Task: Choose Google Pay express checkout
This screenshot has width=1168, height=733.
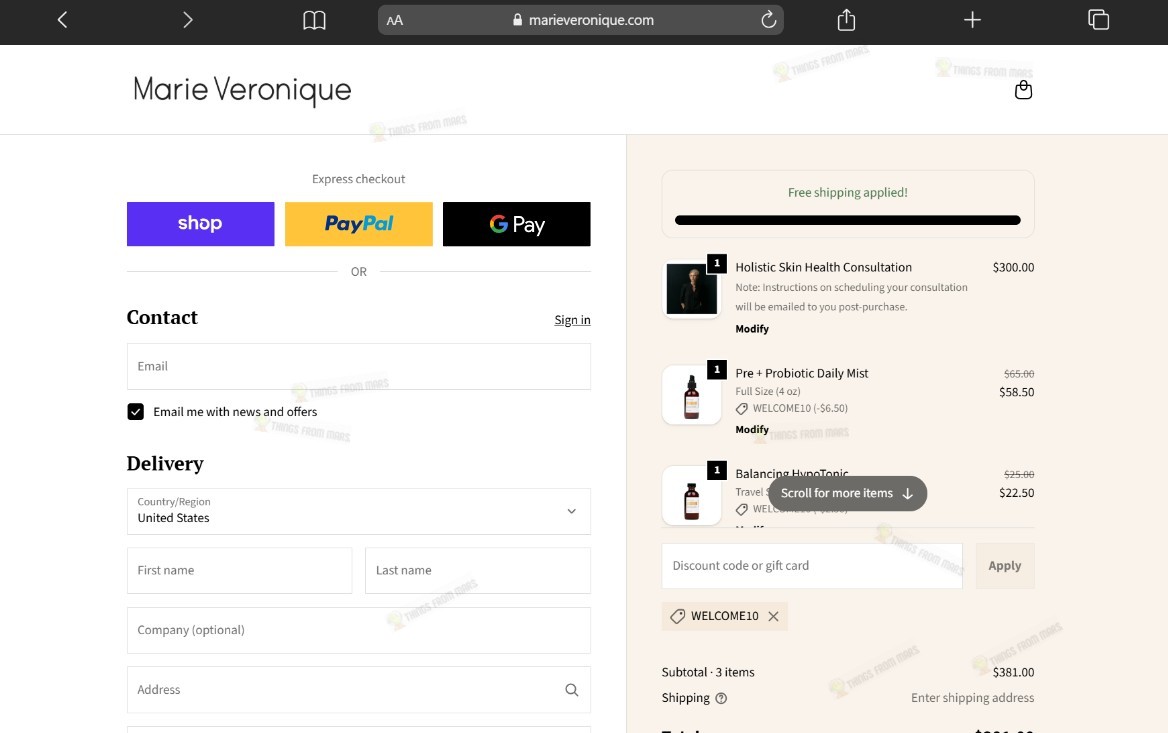Action: point(516,223)
